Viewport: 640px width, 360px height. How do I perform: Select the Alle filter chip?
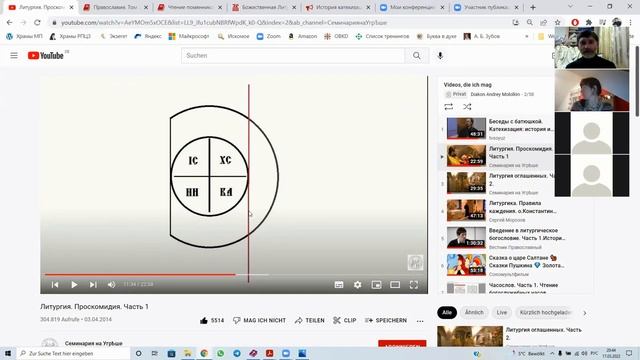447,312
